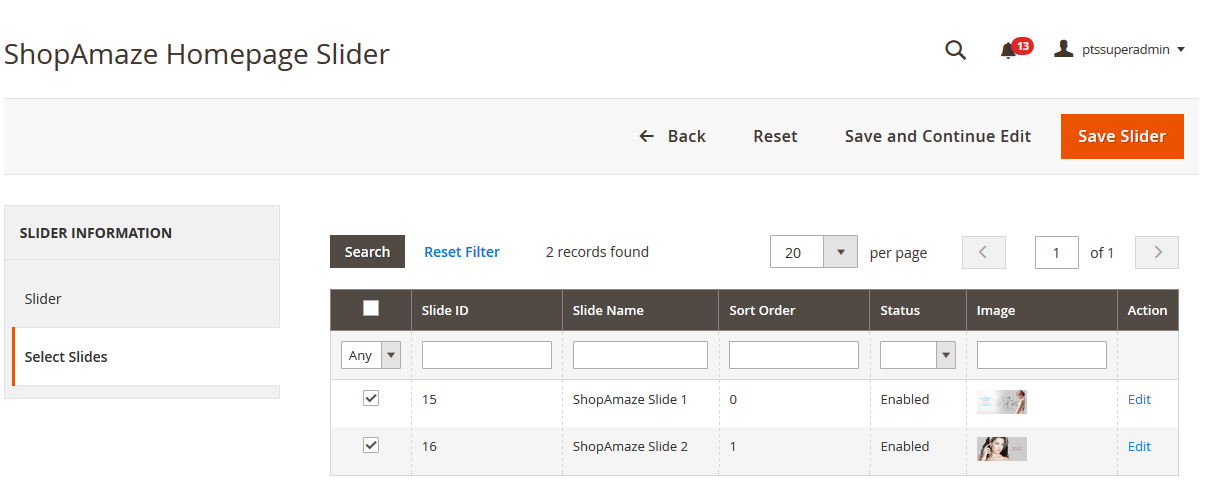
Task: Uncheck the ShopAmaze Slide 2 checkbox
Action: pyautogui.click(x=371, y=445)
